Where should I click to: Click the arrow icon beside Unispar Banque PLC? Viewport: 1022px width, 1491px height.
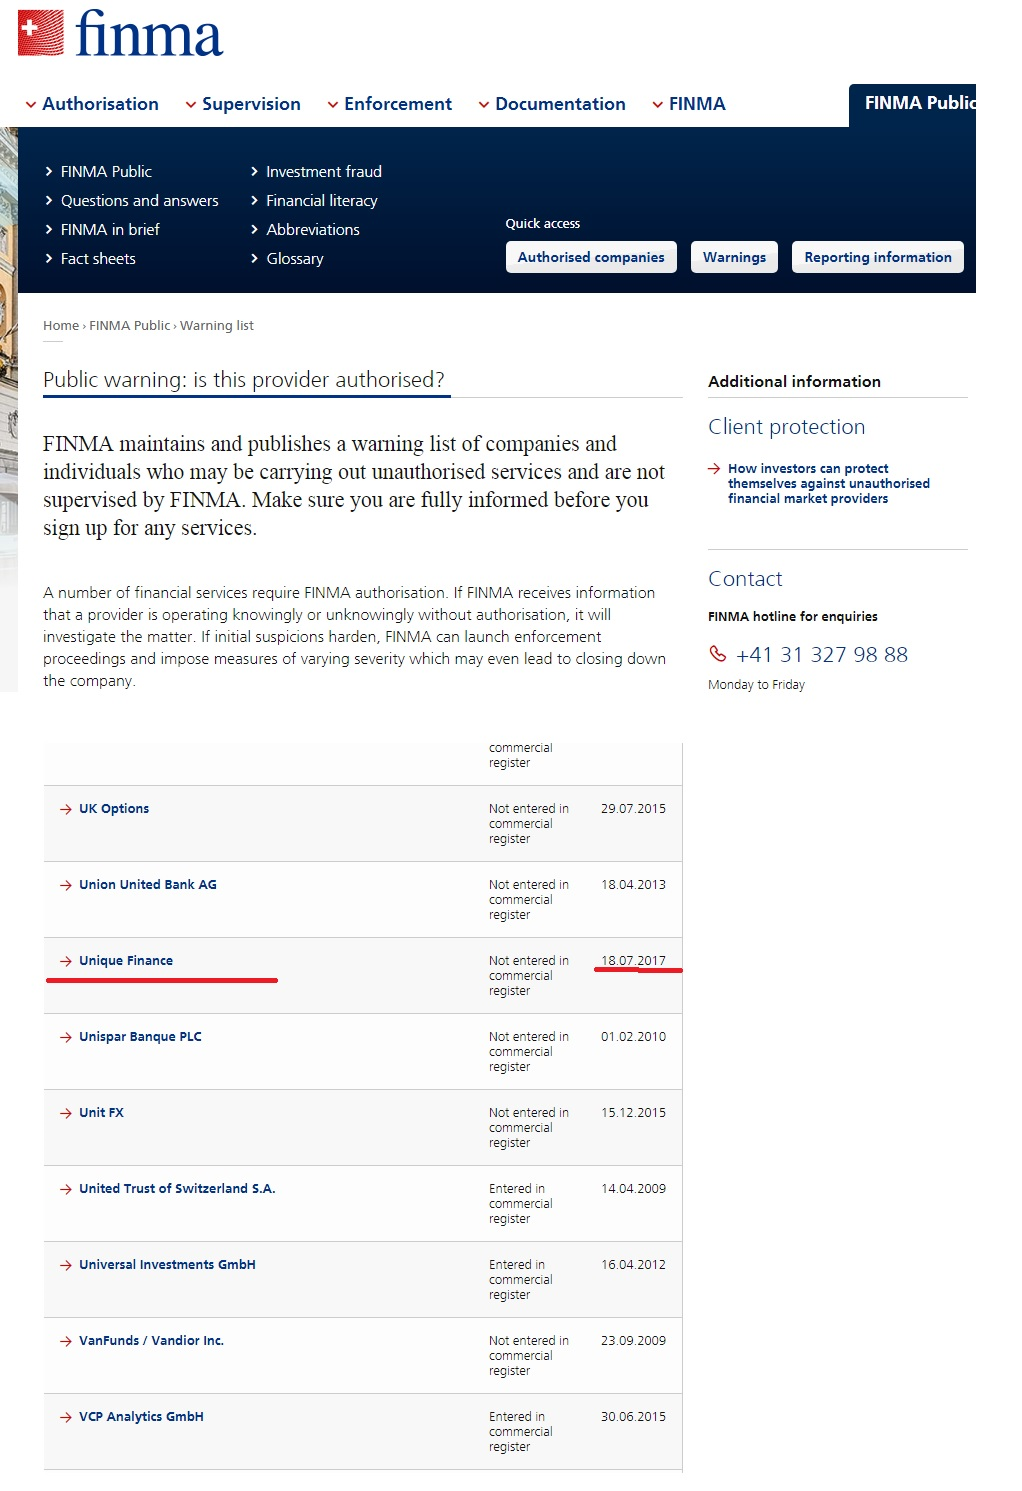[x=66, y=1037]
